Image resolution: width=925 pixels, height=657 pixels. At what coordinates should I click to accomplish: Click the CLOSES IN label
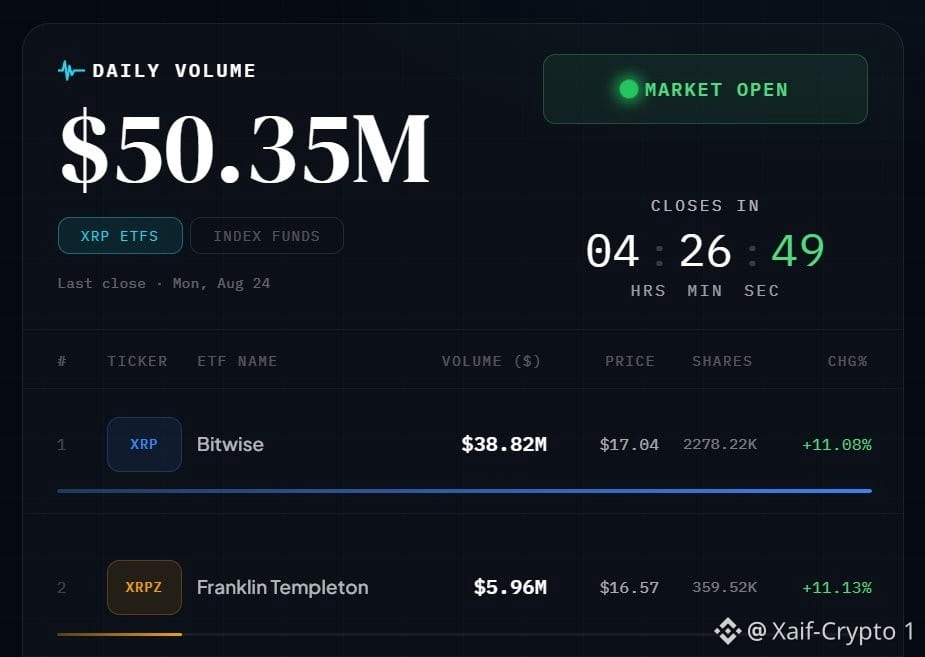point(705,206)
